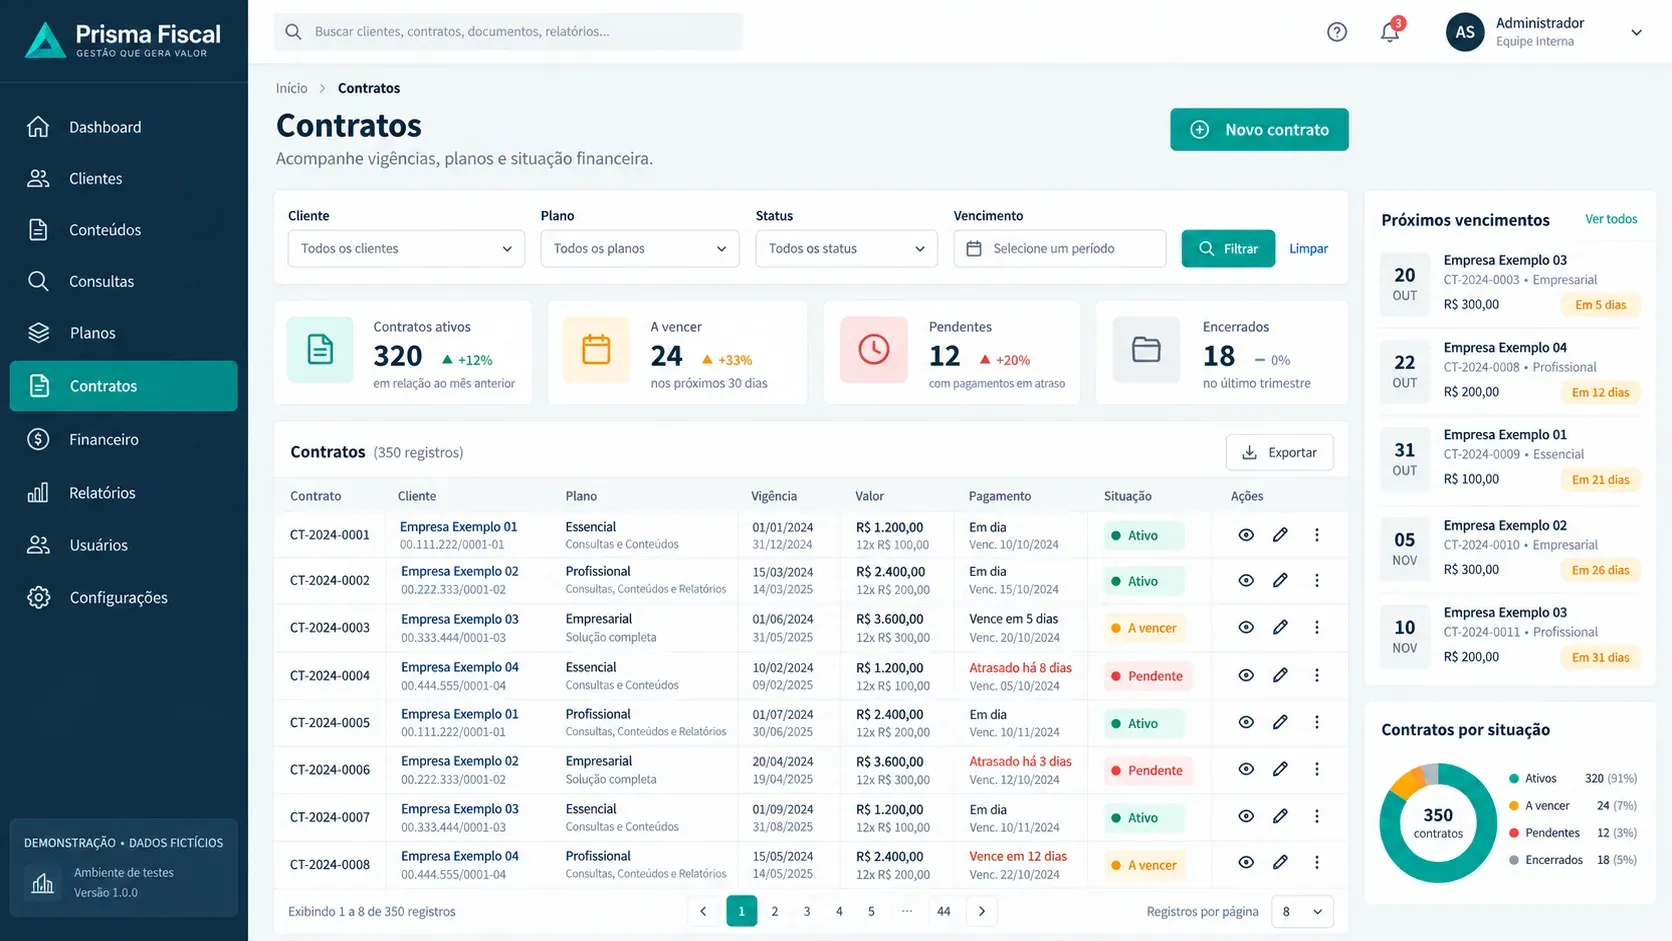Go to the next page arrow
The height and width of the screenshot is (941, 1672).
coord(982,911)
